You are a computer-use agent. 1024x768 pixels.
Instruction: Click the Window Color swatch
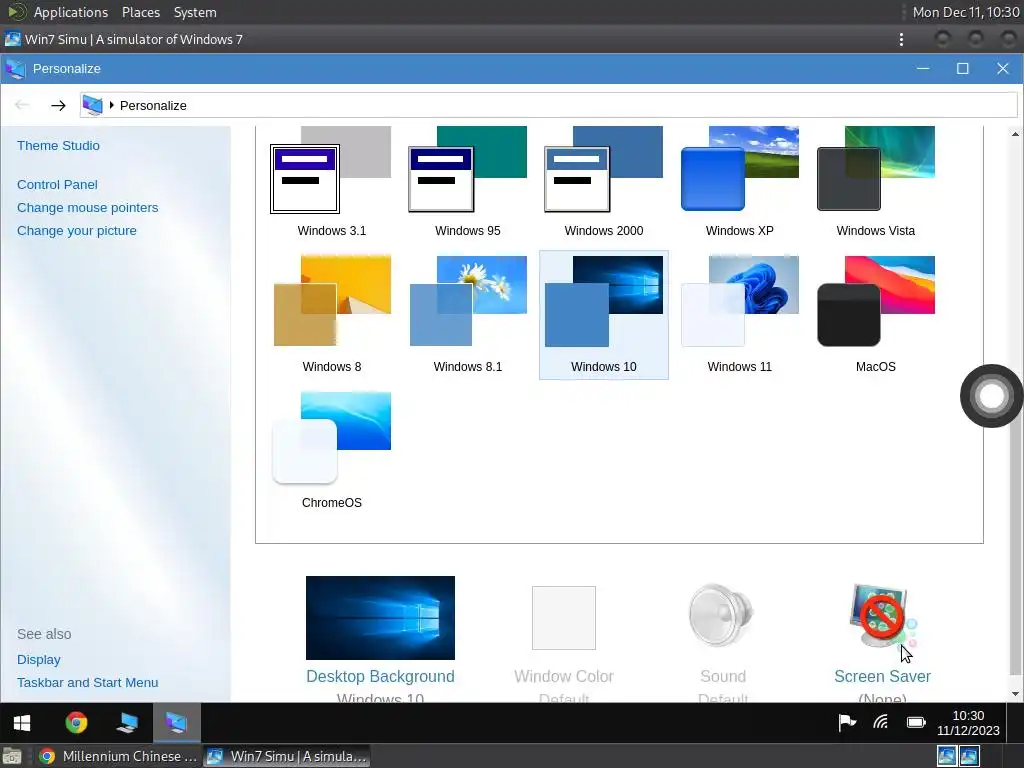tap(564, 618)
